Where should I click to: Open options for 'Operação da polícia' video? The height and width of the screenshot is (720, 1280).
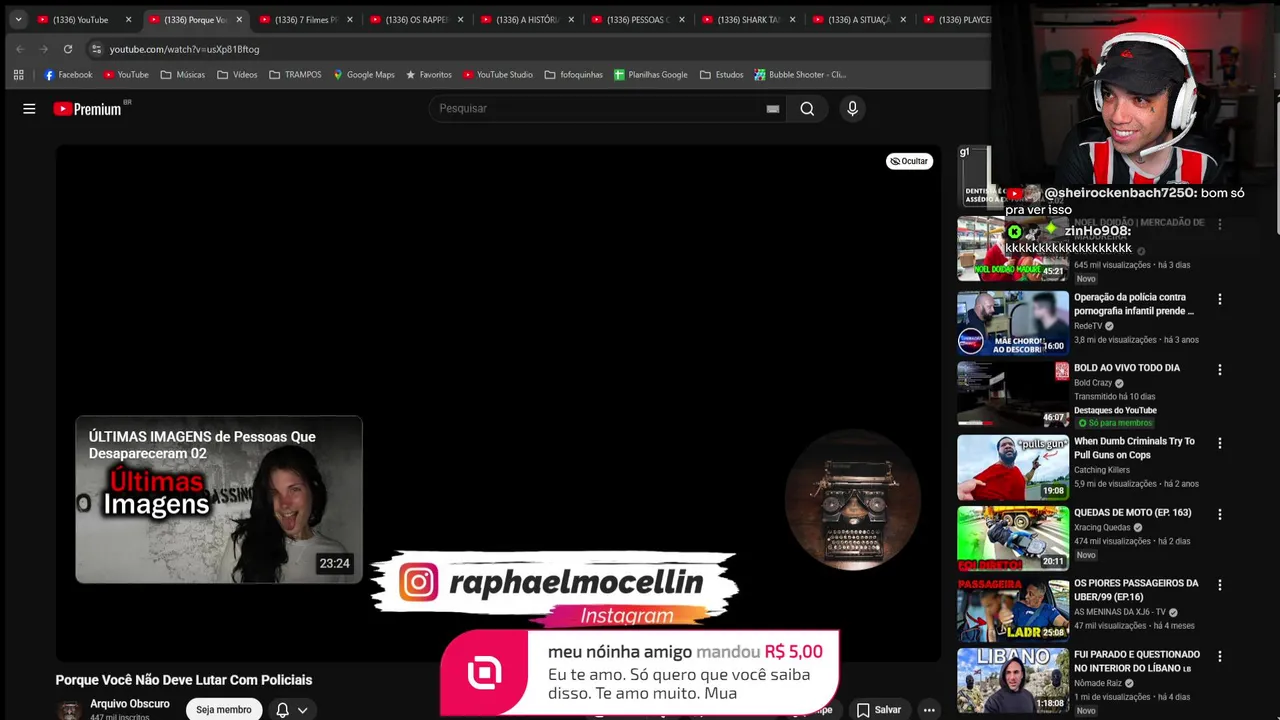click(x=1219, y=299)
